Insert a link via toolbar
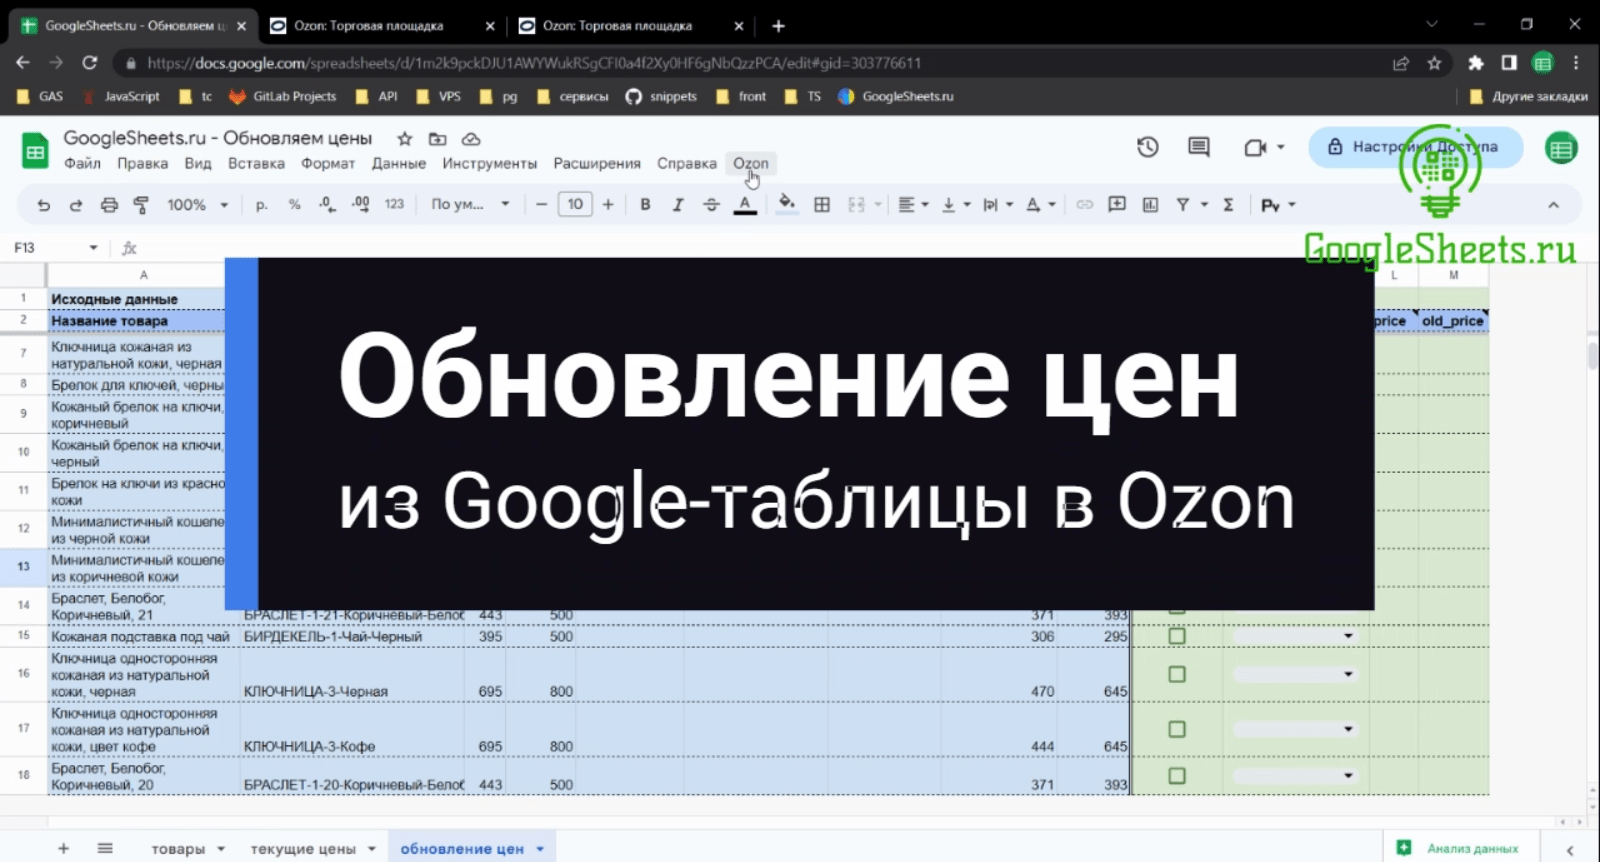Screen dimensions: 1600x862 [1085, 205]
